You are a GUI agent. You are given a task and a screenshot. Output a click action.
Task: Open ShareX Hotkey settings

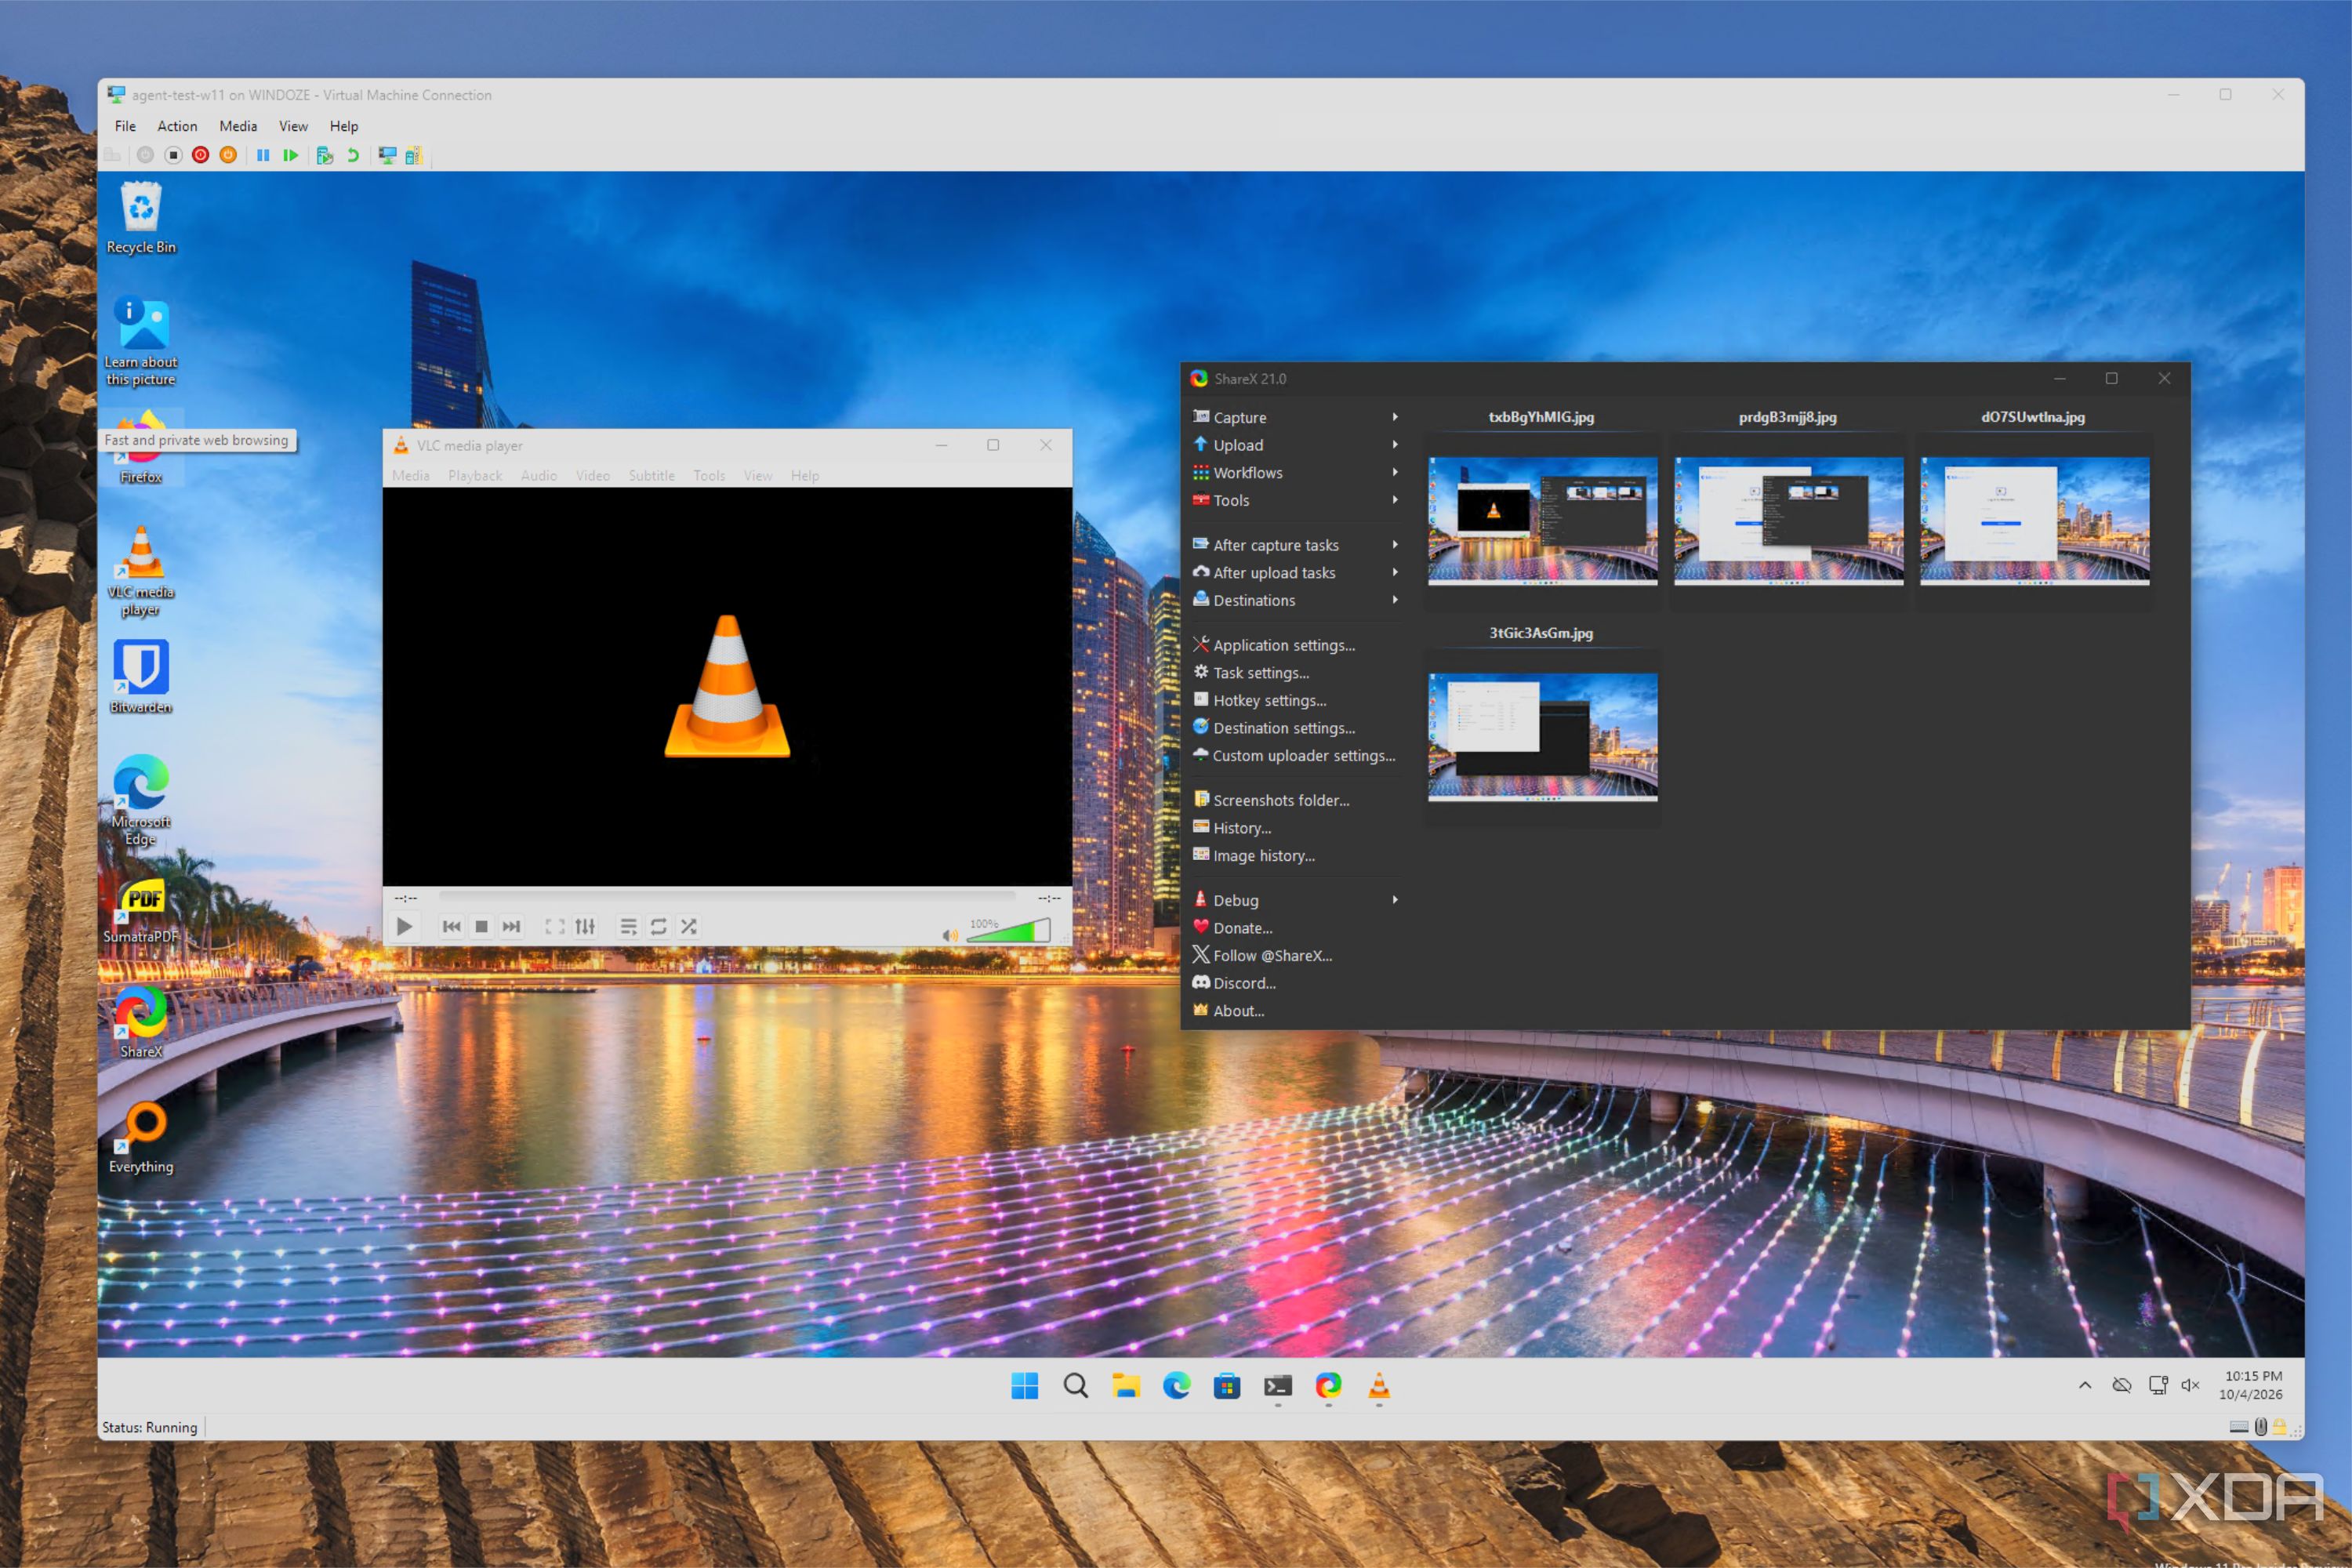pyautogui.click(x=1260, y=700)
